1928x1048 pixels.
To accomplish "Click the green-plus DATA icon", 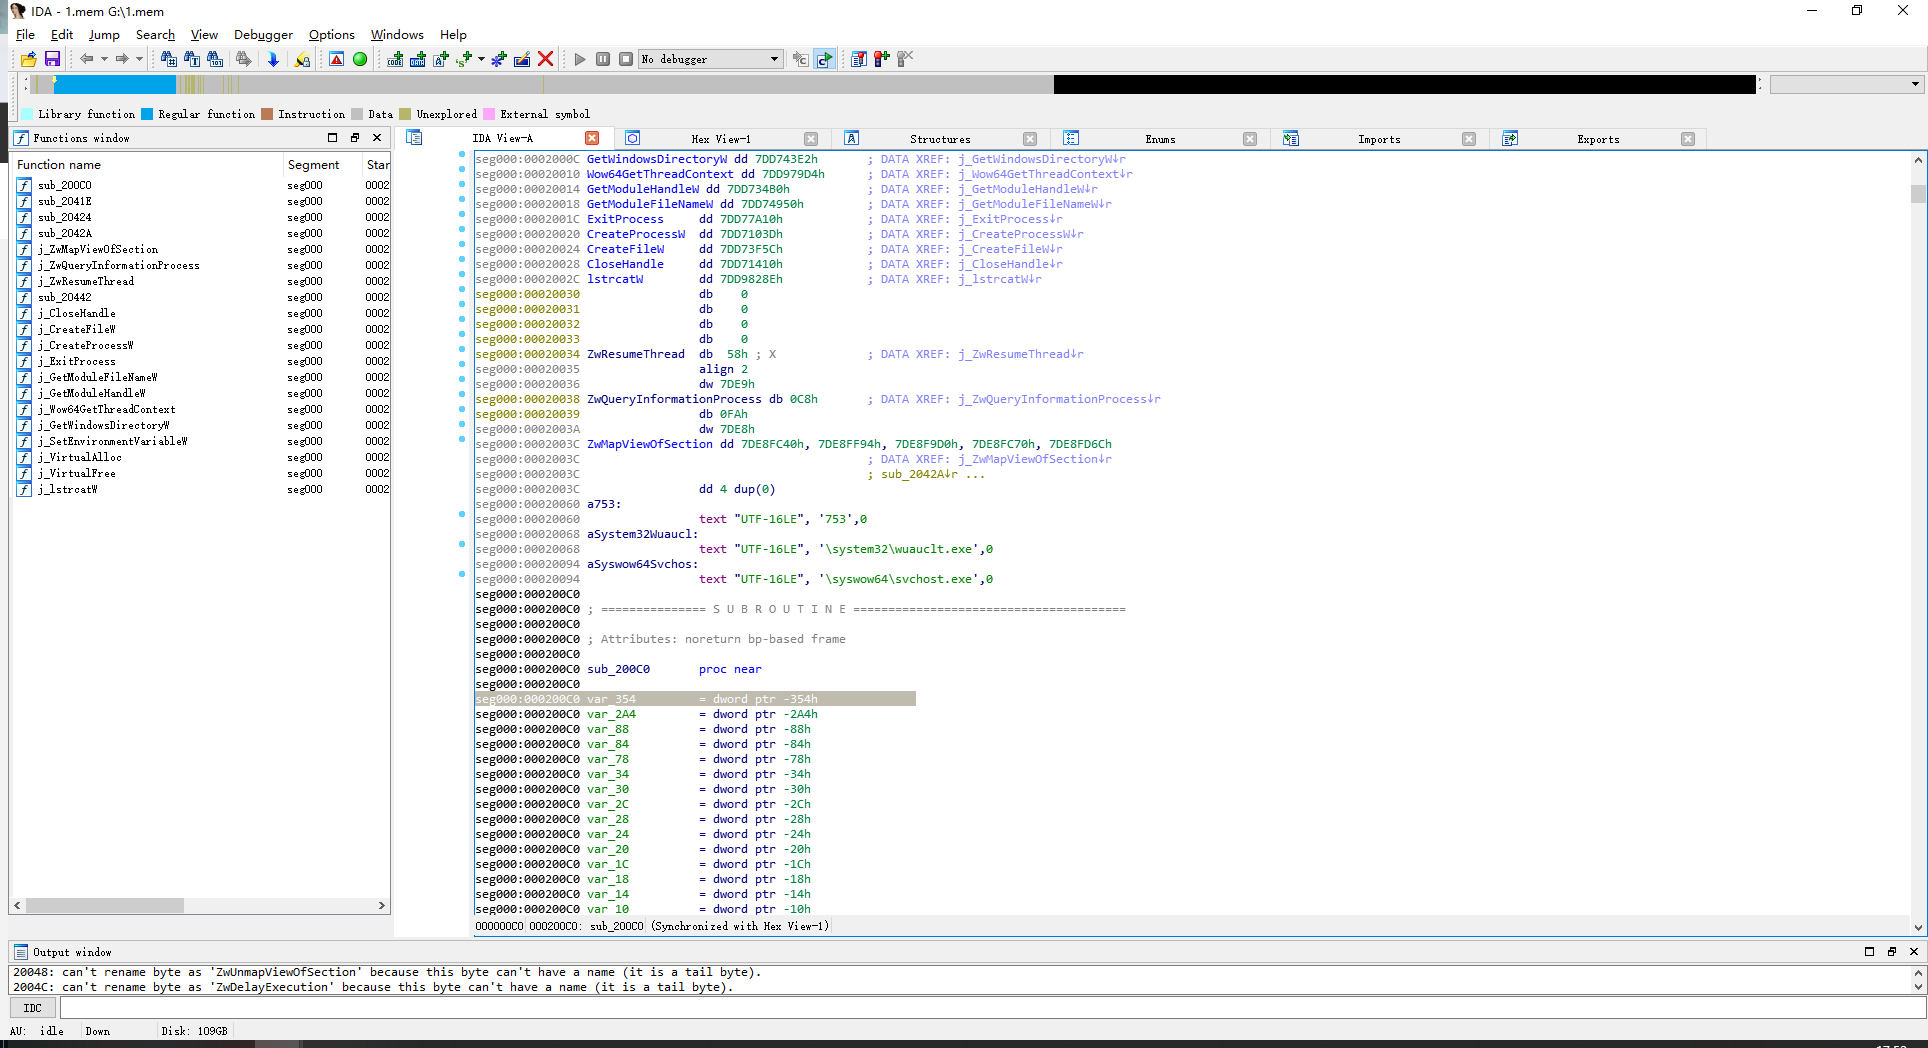I will click(418, 59).
